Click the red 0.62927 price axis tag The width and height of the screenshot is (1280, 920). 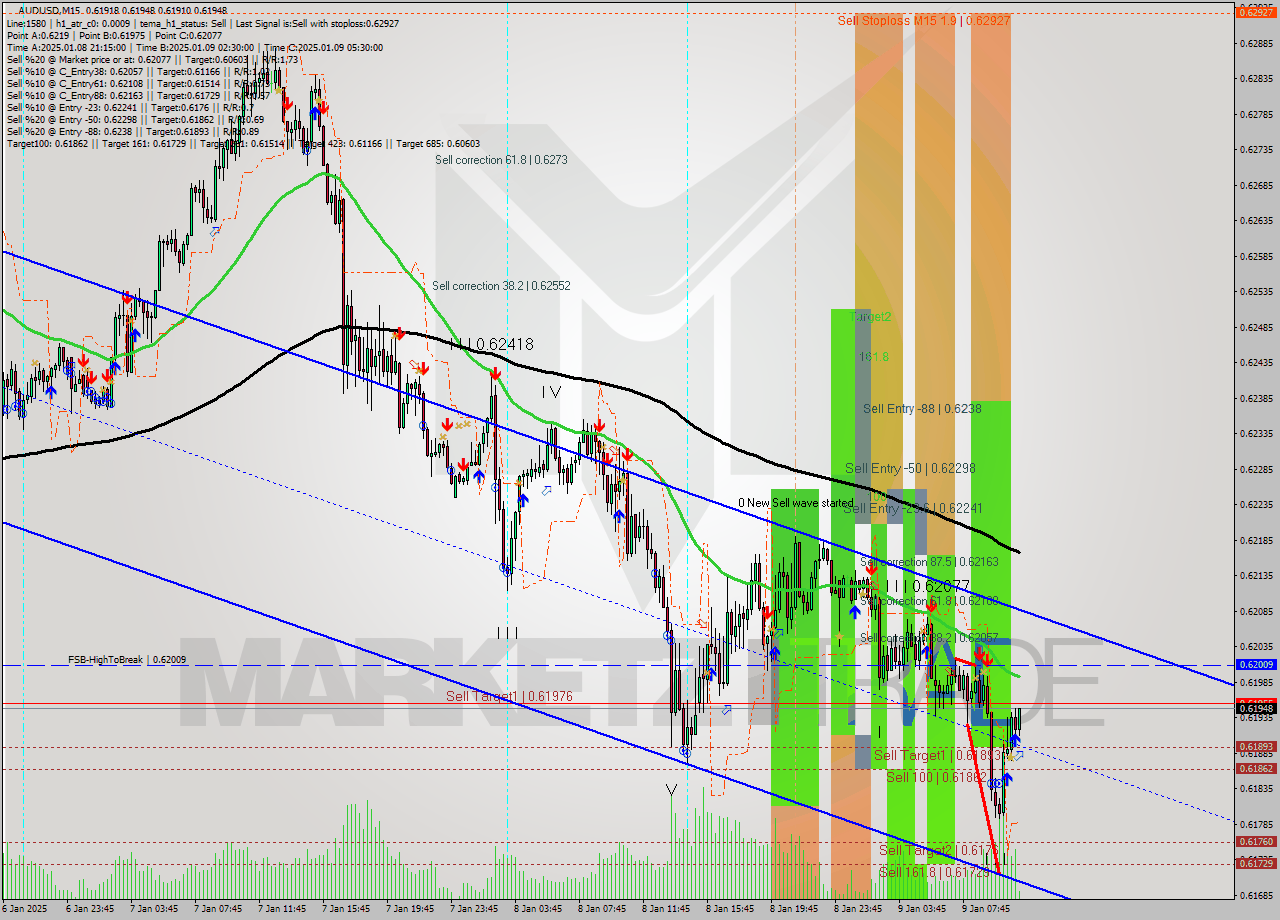click(x=1256, y=11)
